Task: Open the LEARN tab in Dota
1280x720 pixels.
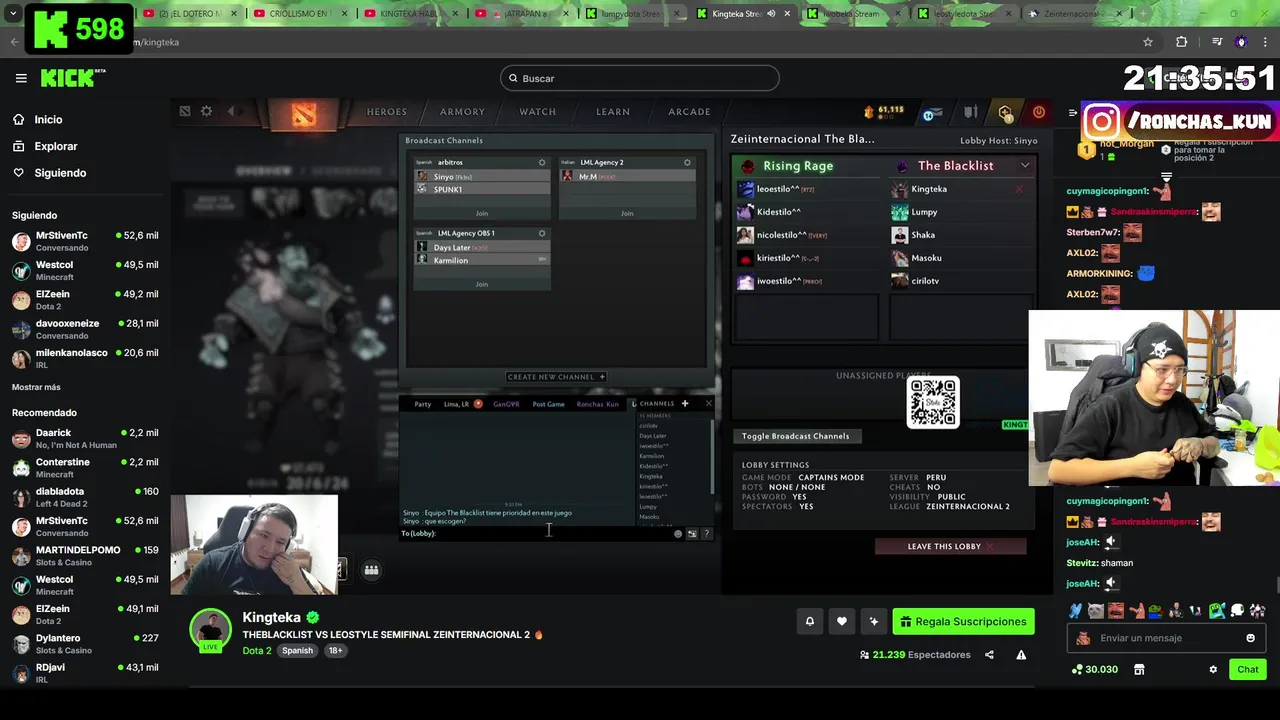Action: pos(613,112)
